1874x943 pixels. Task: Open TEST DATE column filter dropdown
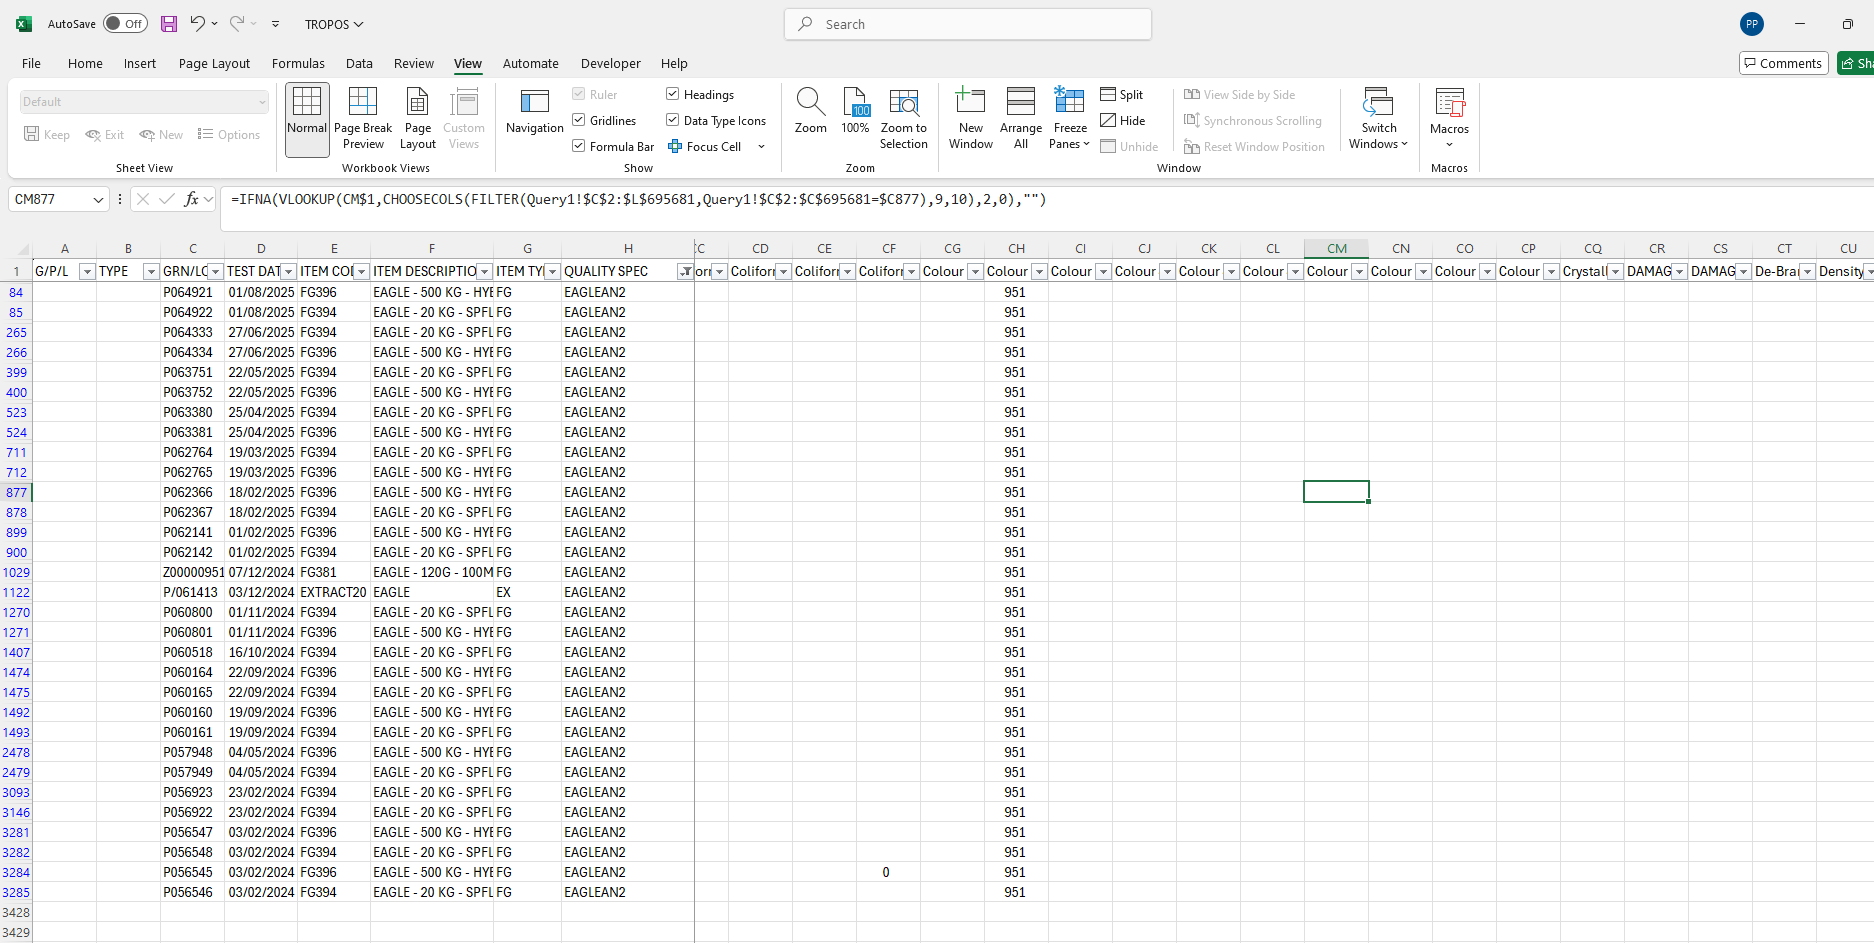click(x=289, y=272)
